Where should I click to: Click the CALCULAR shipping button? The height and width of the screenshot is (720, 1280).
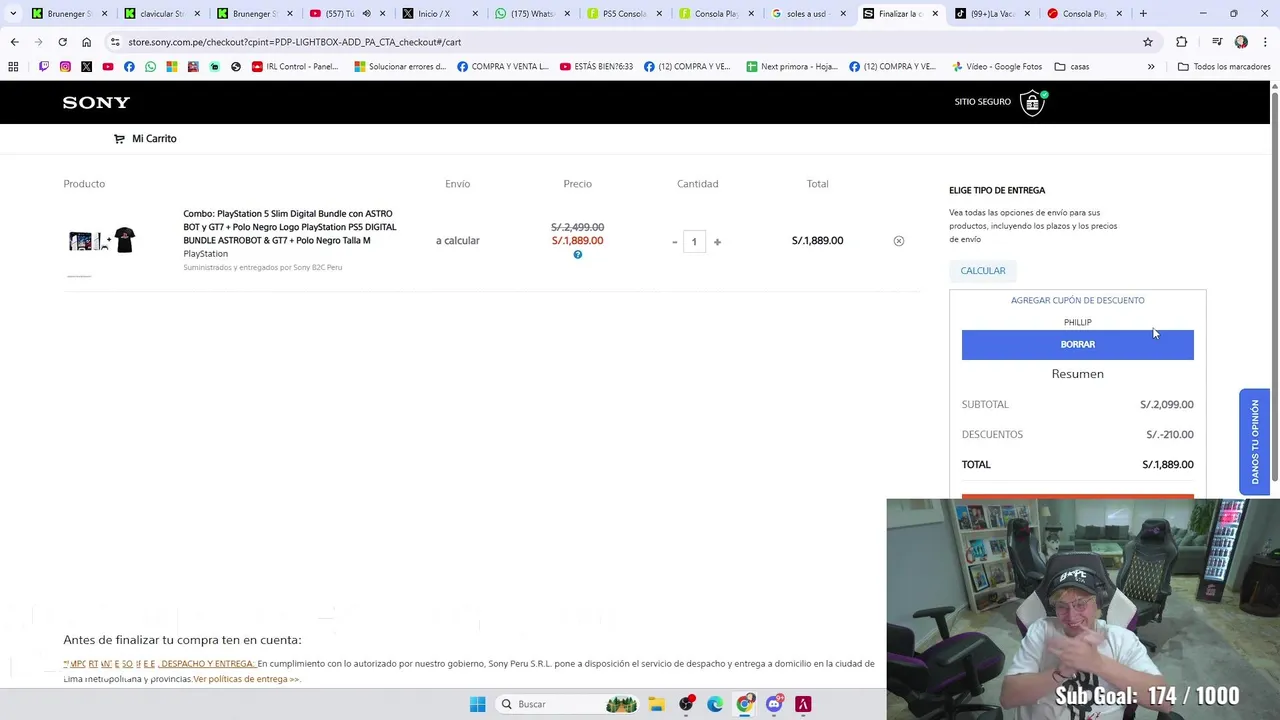click(983, 271)
